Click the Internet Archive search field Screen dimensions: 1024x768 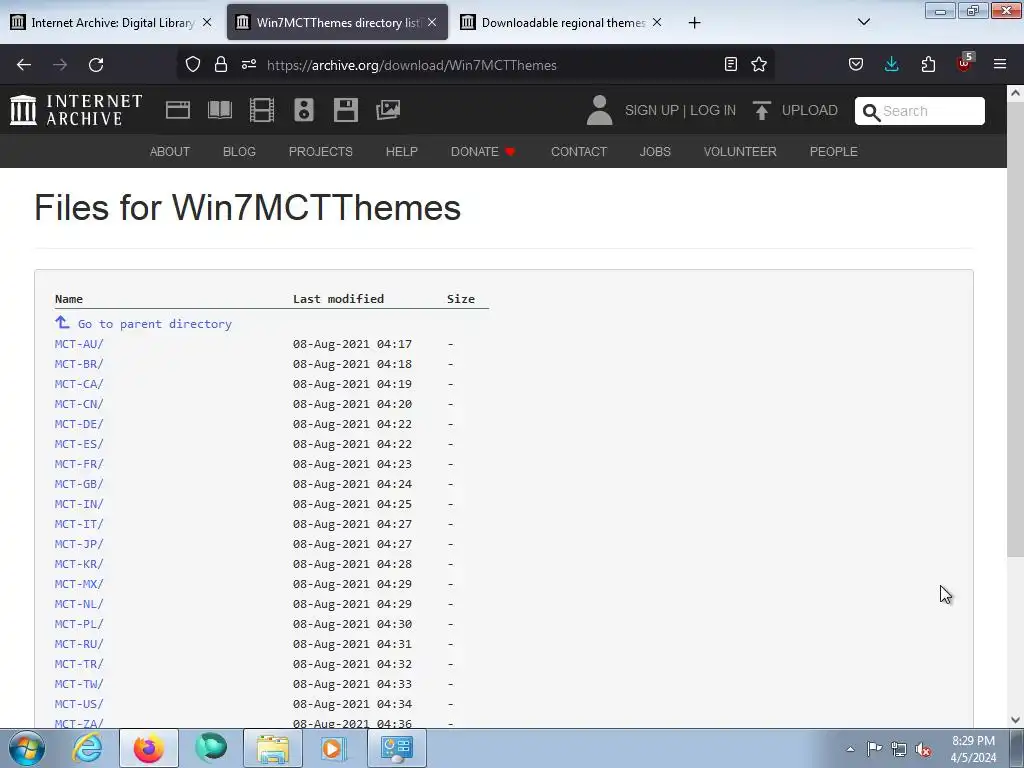[x=920, y=111]
